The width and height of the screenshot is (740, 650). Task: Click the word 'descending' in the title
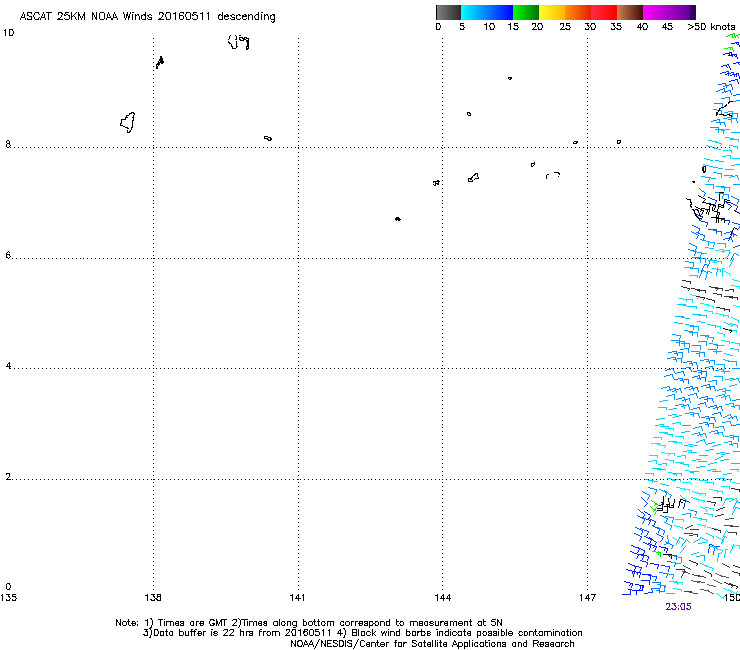click(x=246, y=17)
